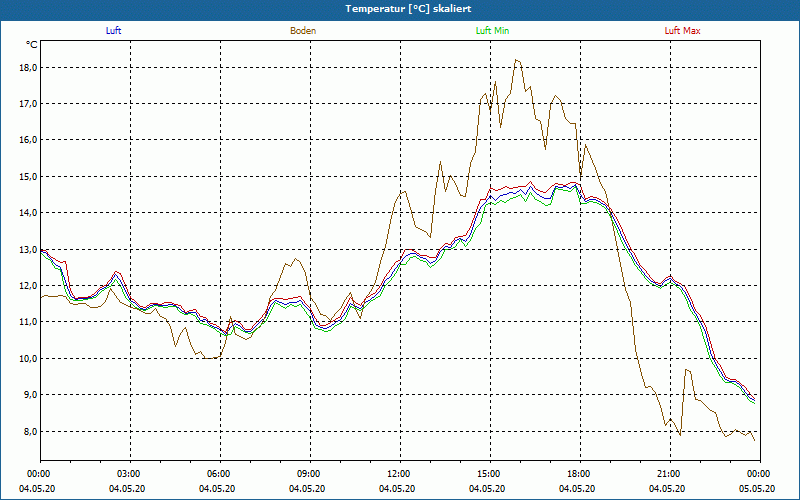The width and height of the screenshot is (800, 500).
Task: Click the 16,0 y-axis value
Action: (x=28, y=140)
